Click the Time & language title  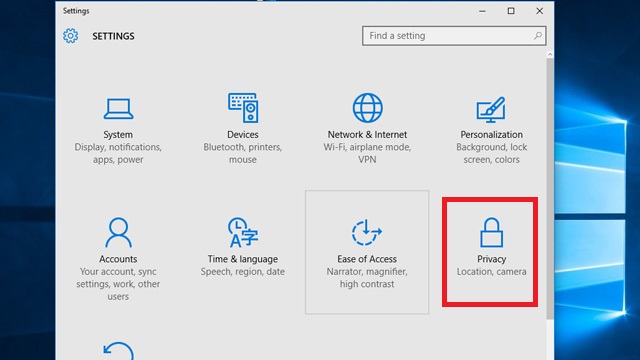coord(243,259)
